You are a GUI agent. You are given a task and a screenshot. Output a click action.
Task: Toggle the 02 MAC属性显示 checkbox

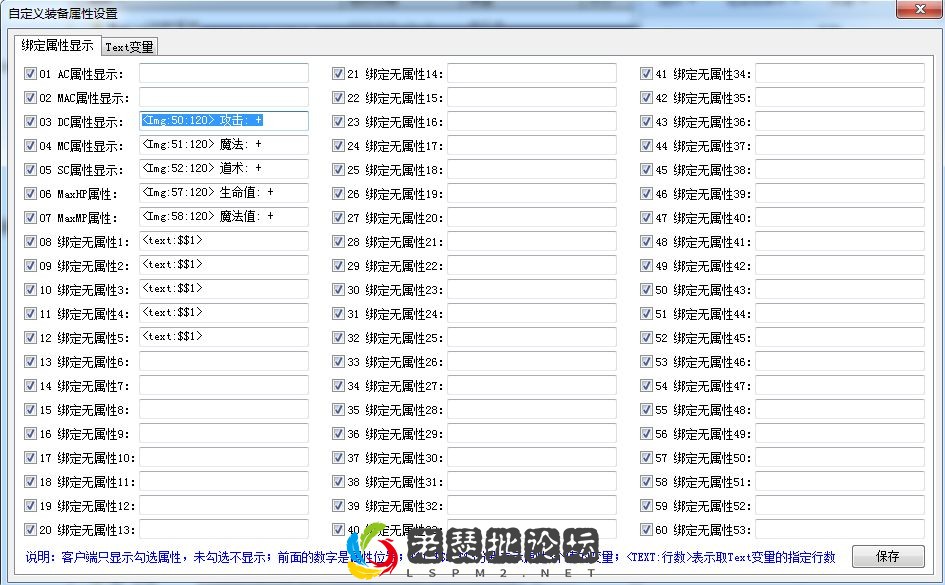tap(30, 98)
